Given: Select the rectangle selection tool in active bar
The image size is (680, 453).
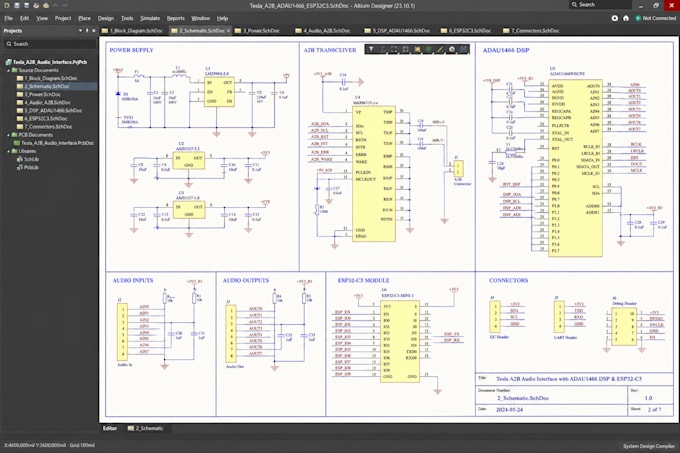Looking at the screenshot, I should click(x=394, y=49).
